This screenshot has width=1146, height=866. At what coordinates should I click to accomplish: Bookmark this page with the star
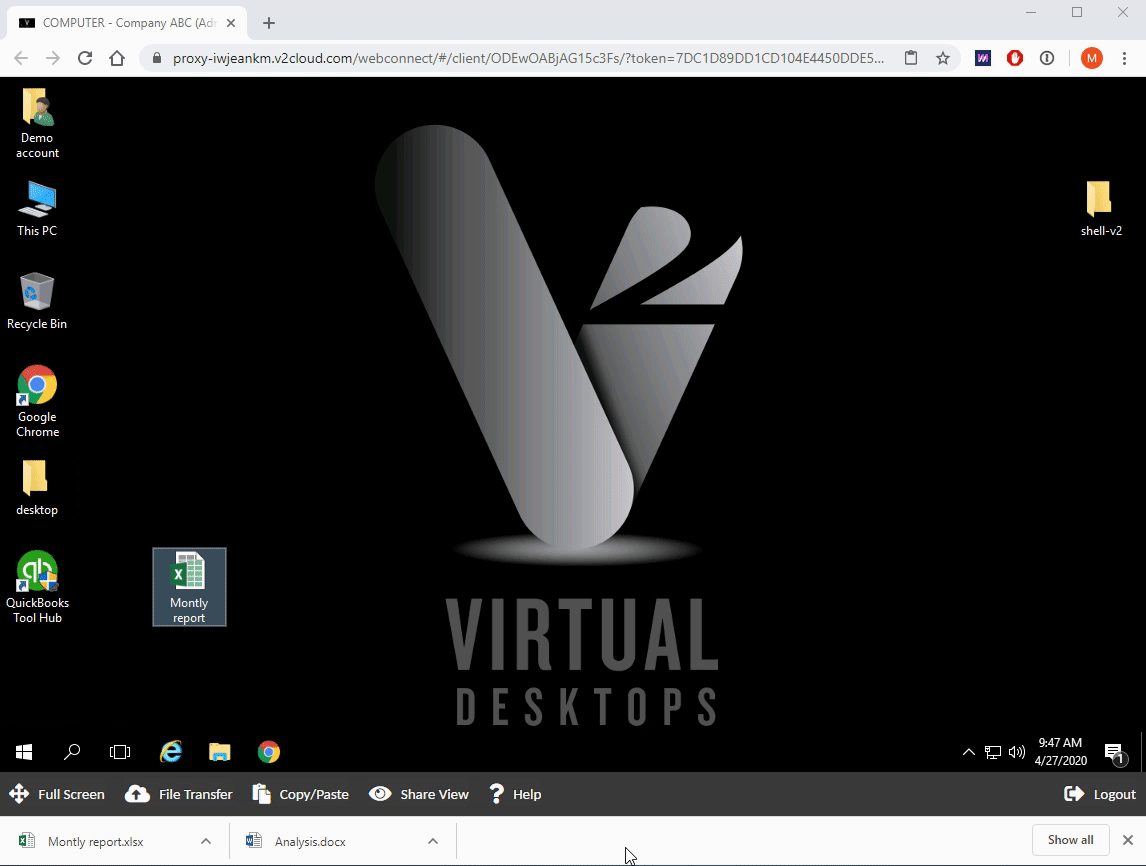tap(943, 58)
